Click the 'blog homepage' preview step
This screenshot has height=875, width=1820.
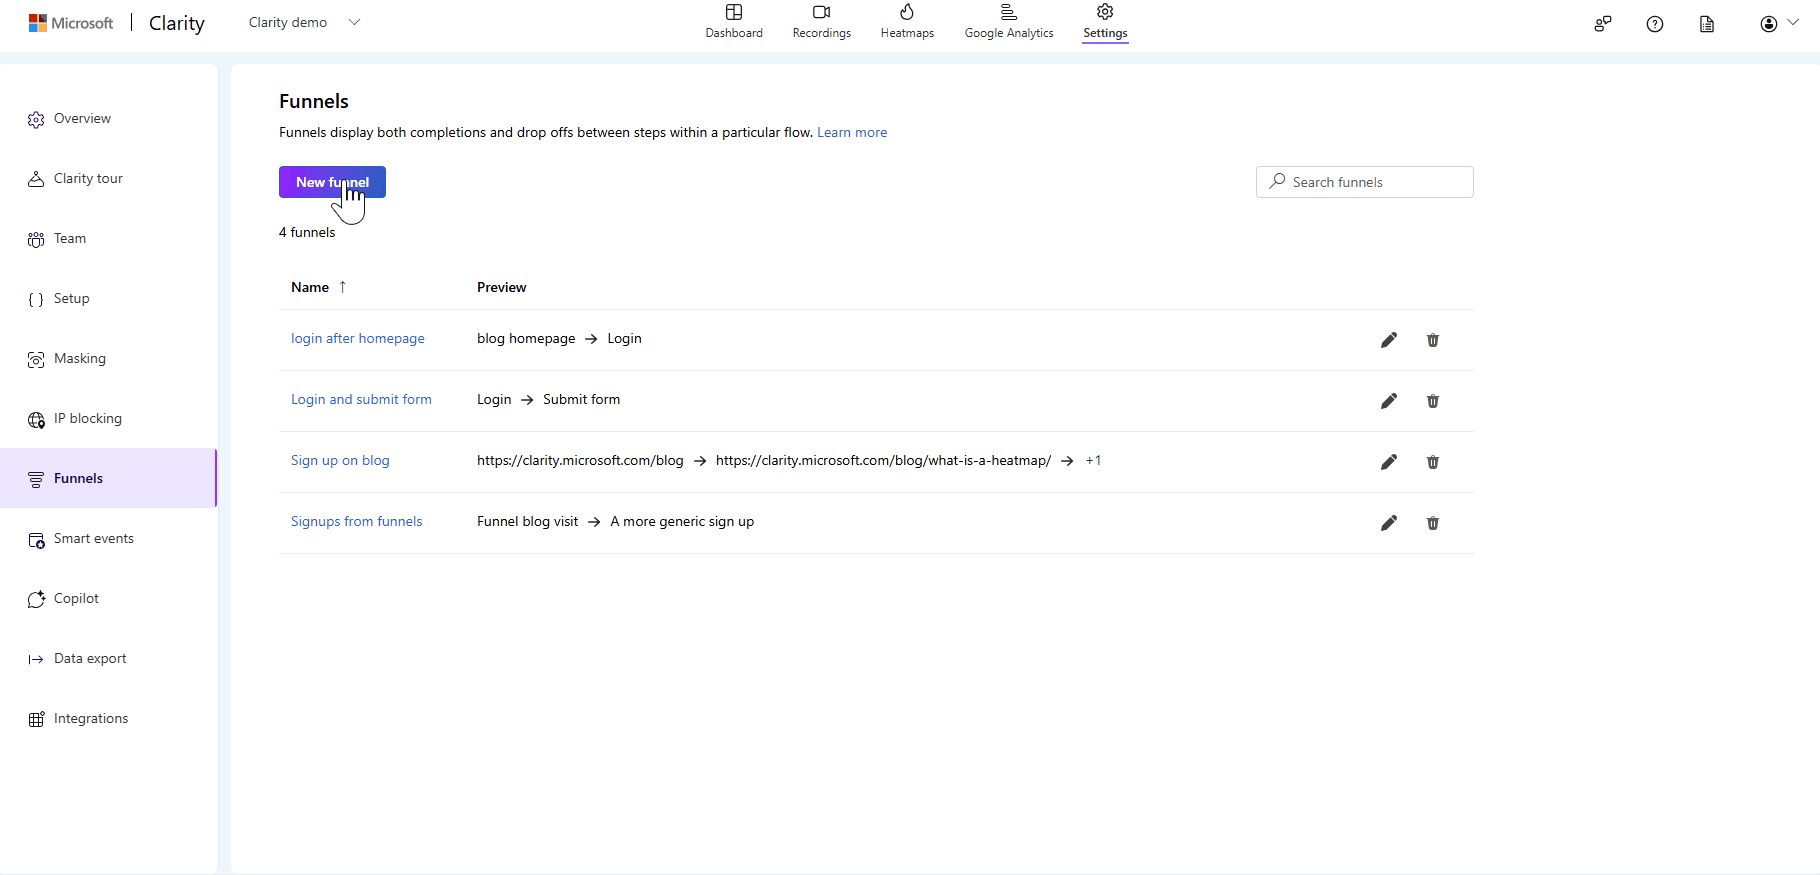point(526,339)
